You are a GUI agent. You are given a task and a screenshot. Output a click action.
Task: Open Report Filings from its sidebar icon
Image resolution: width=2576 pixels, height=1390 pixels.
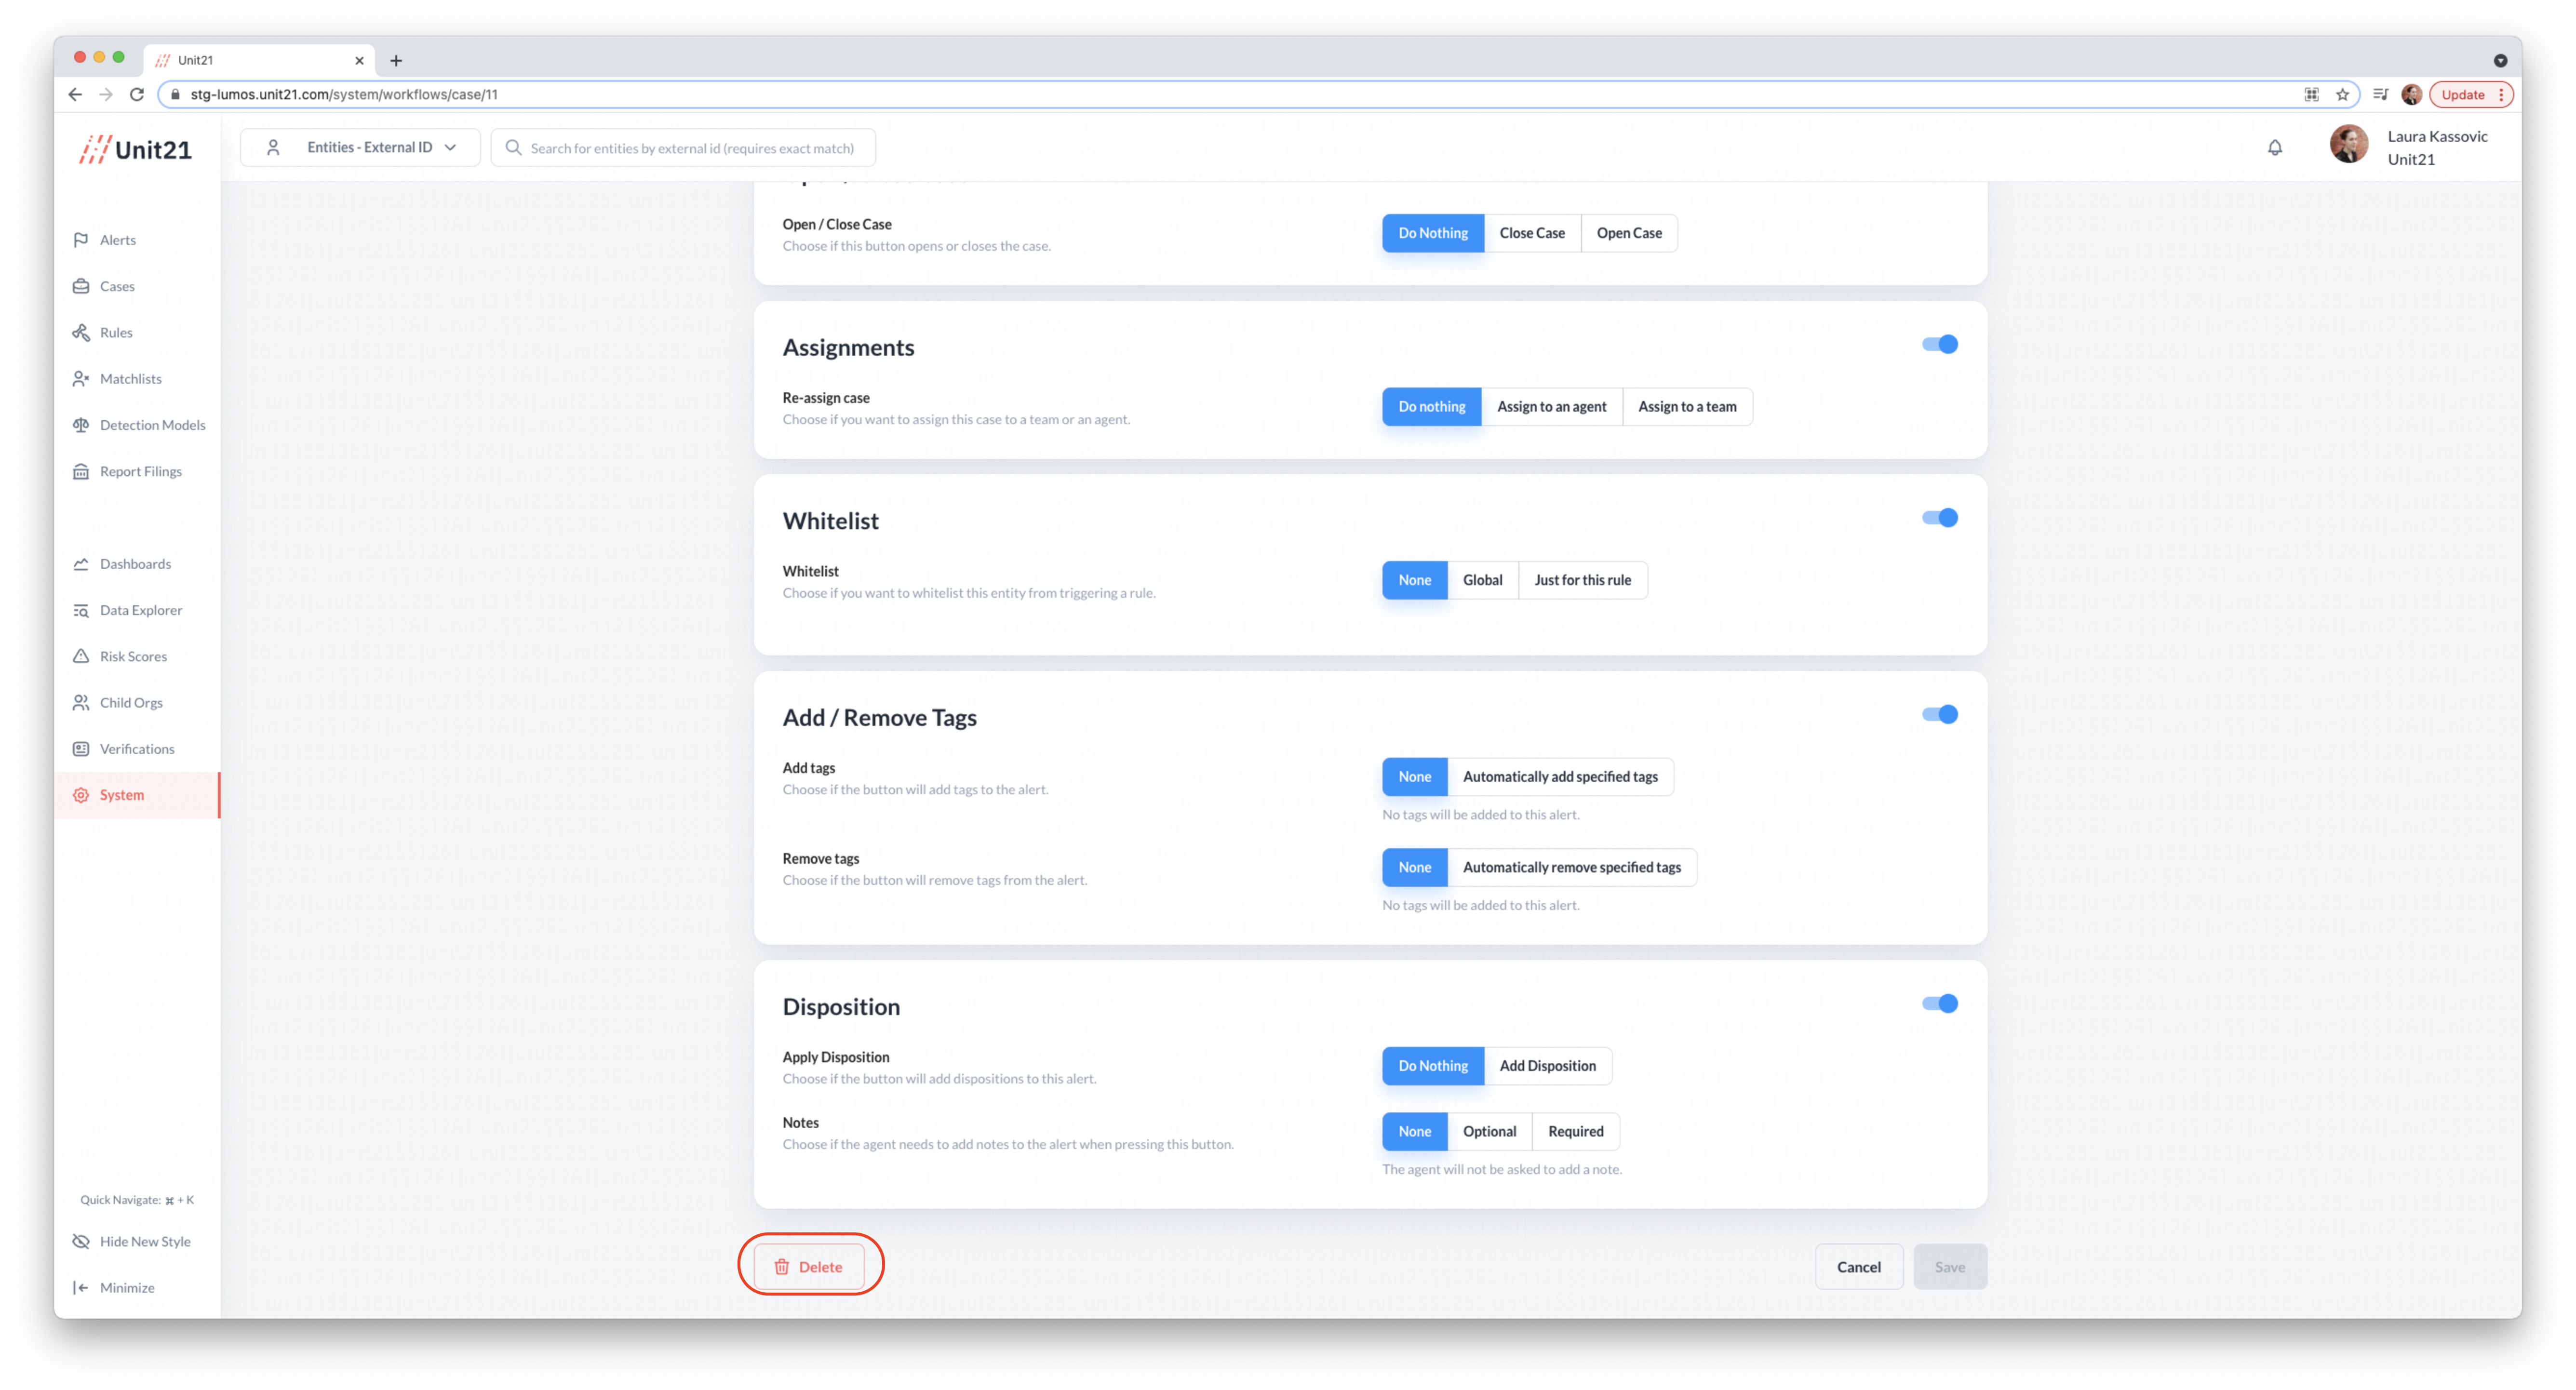click(x=81, y=471)
